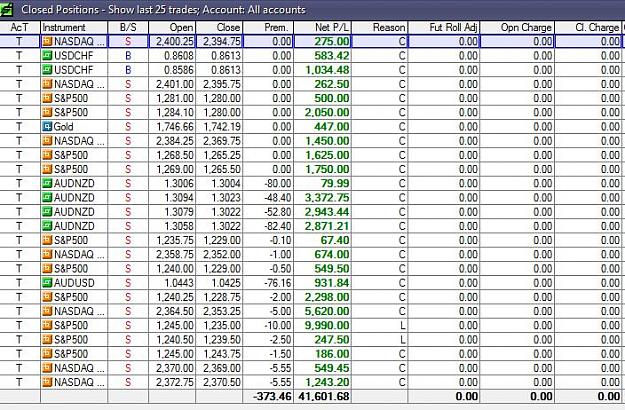This screenshot has height=410, width=625.
Task: Click the total Net P/L 41,601.68
Action: [x=324, y=396]
